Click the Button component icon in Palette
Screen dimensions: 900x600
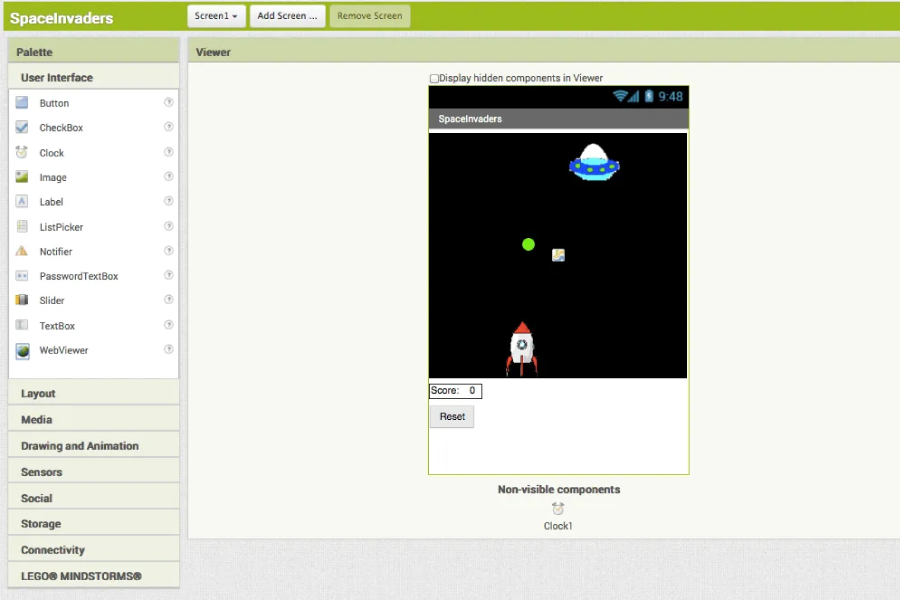coord(22,103)
